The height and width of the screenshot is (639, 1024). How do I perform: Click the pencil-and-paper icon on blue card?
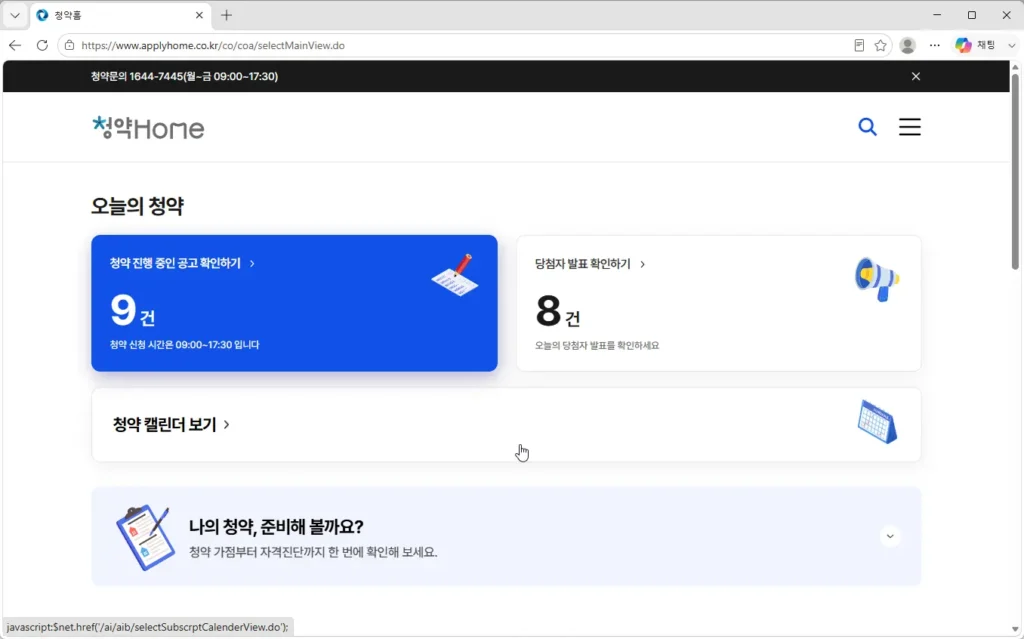[455, 275]
